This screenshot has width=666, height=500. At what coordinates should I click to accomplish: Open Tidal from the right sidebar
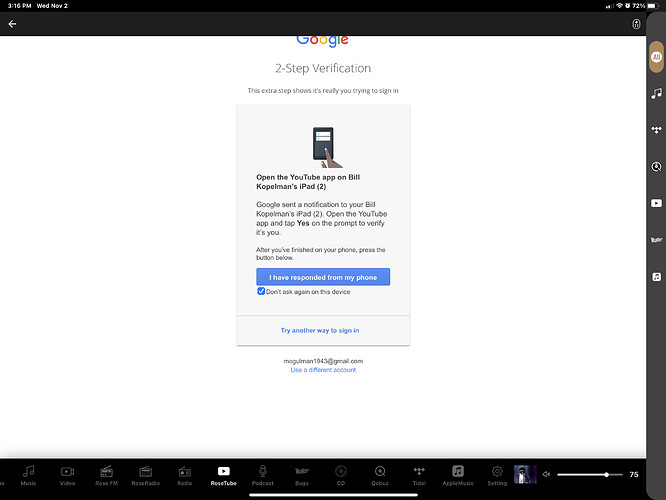(x=656, y=130)
